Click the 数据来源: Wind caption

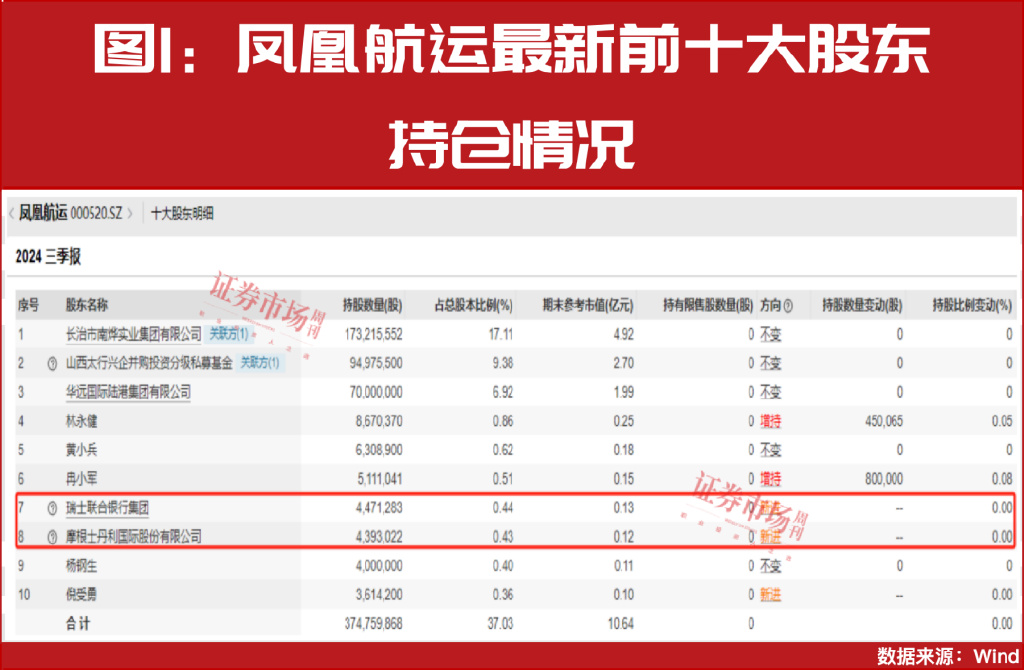tap(948, 656)
